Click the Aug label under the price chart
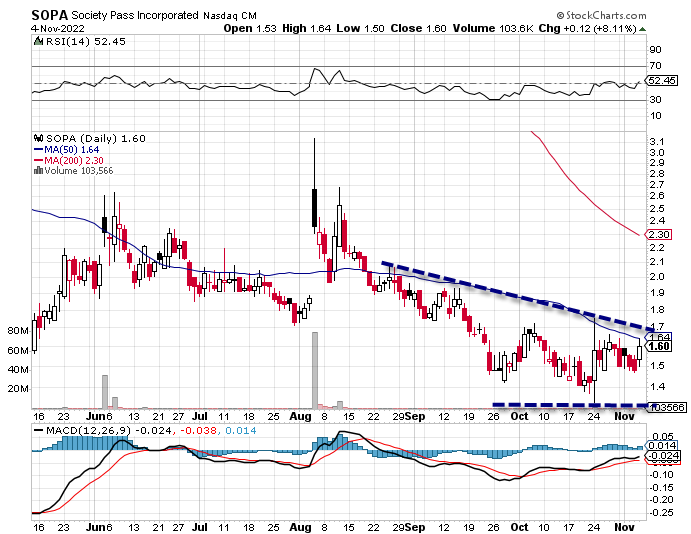691x534 pixels. [x=300, y=416]
